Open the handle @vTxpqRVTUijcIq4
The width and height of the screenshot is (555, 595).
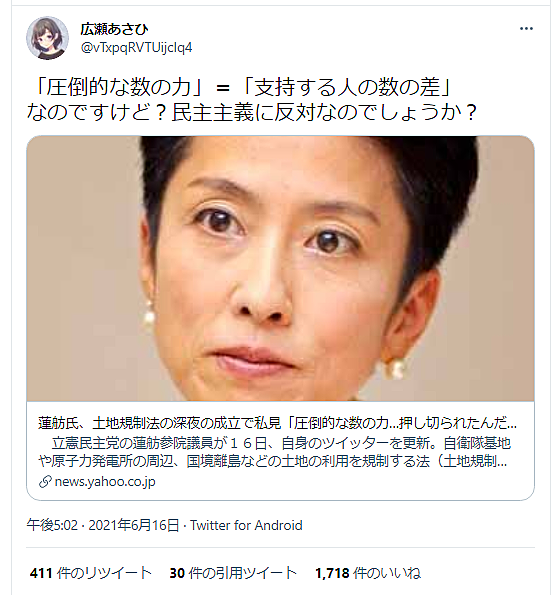(136, 48)
